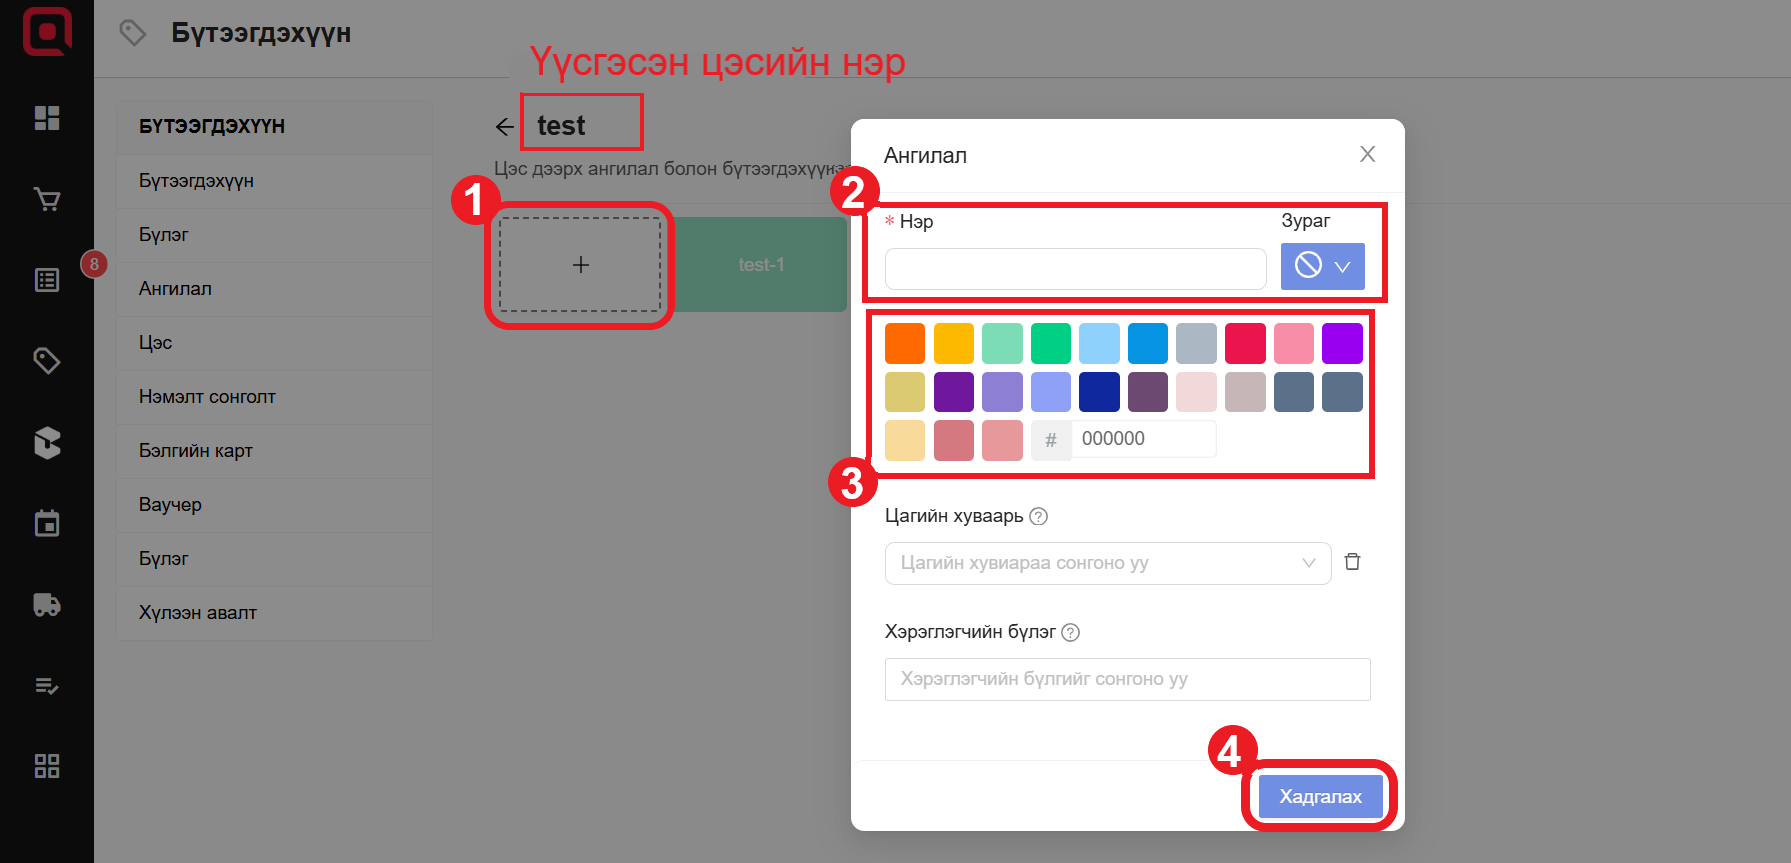Click the back arrow beside test
This screenshot has height=863, width=1791.
pyautogui.click(x=505, y=127)
